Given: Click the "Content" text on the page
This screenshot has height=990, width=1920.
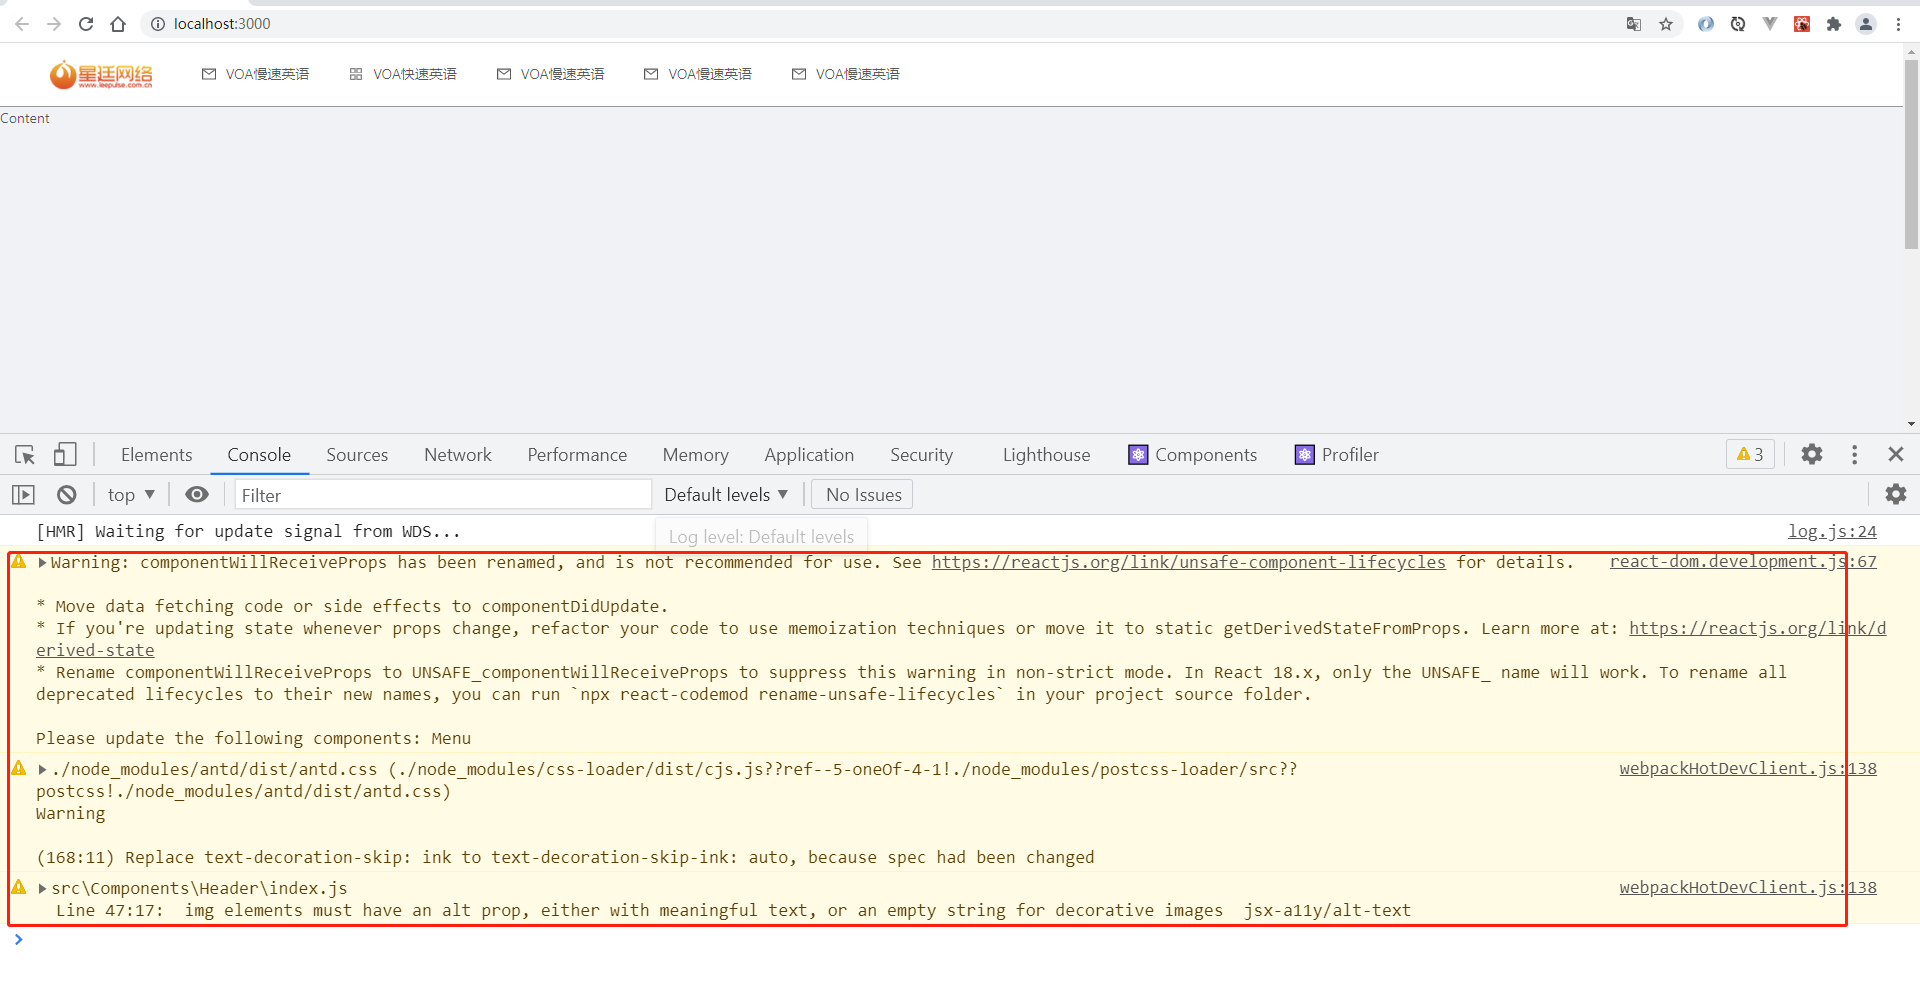Looking at the screenshot, I should pos(25,118).
